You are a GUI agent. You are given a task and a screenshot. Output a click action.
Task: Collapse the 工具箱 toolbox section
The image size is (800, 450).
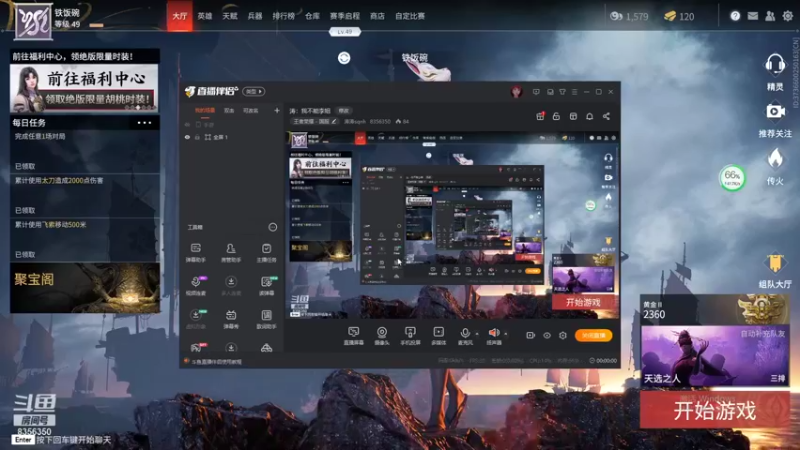click(x=273, y=227)
